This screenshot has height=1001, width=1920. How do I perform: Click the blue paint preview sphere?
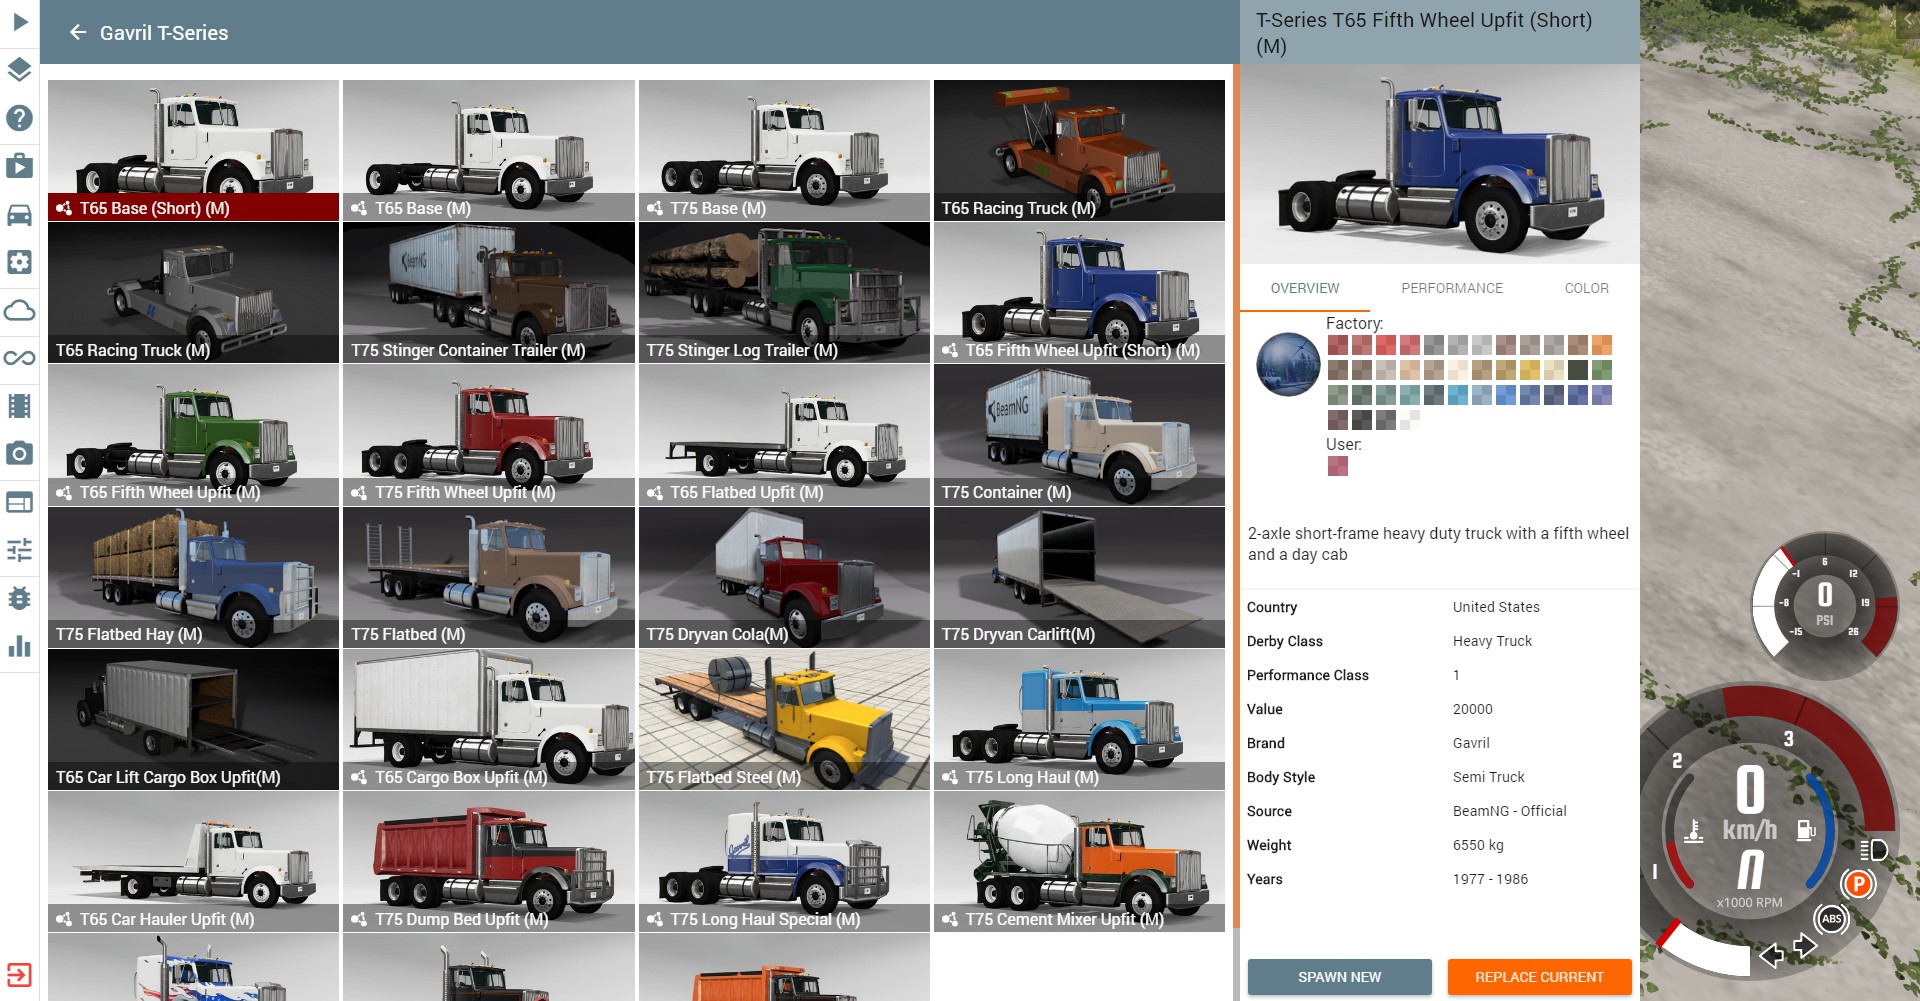coord(1288,364)
